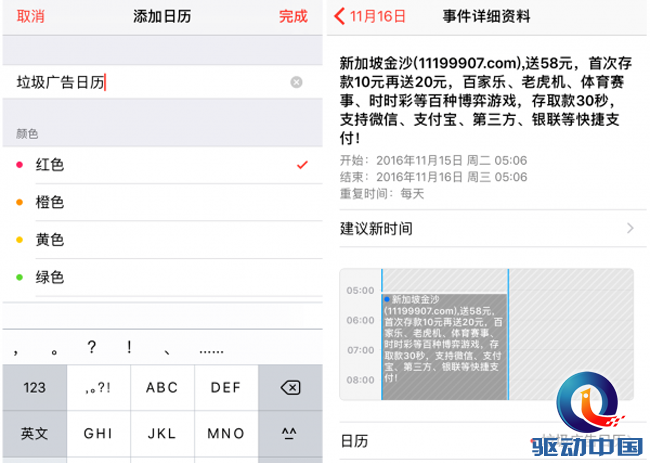Go back to 11月16日

pos(370,17)
